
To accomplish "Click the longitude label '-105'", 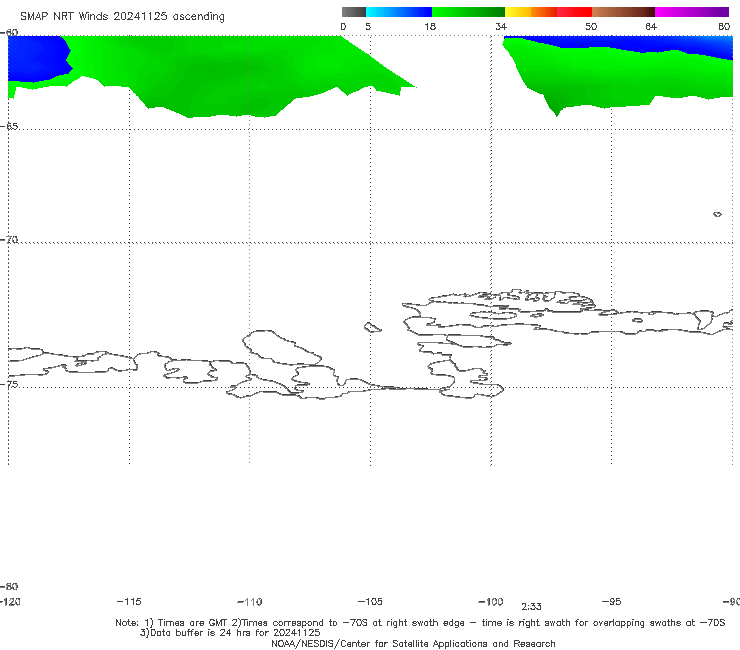I will (x=370, y=601).
